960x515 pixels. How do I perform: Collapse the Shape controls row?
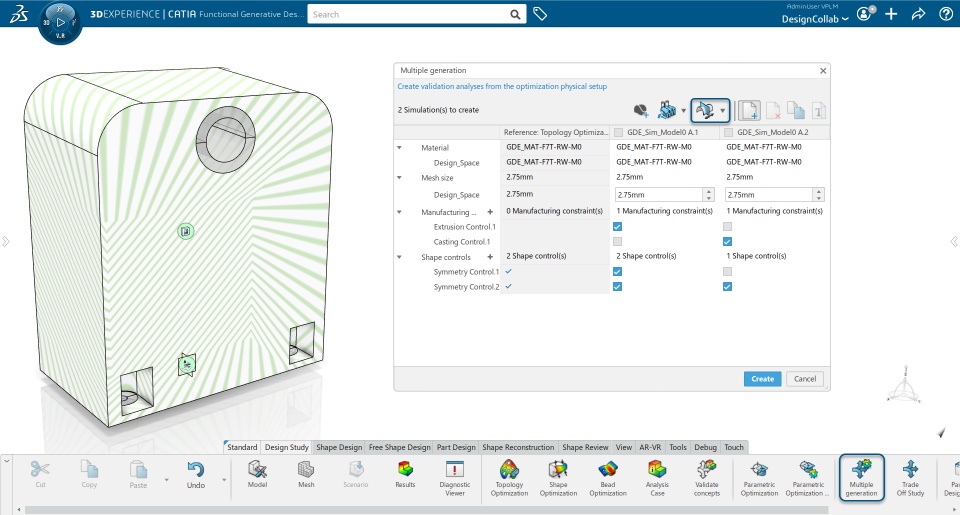pyautogui.click(x=399, y=257)
